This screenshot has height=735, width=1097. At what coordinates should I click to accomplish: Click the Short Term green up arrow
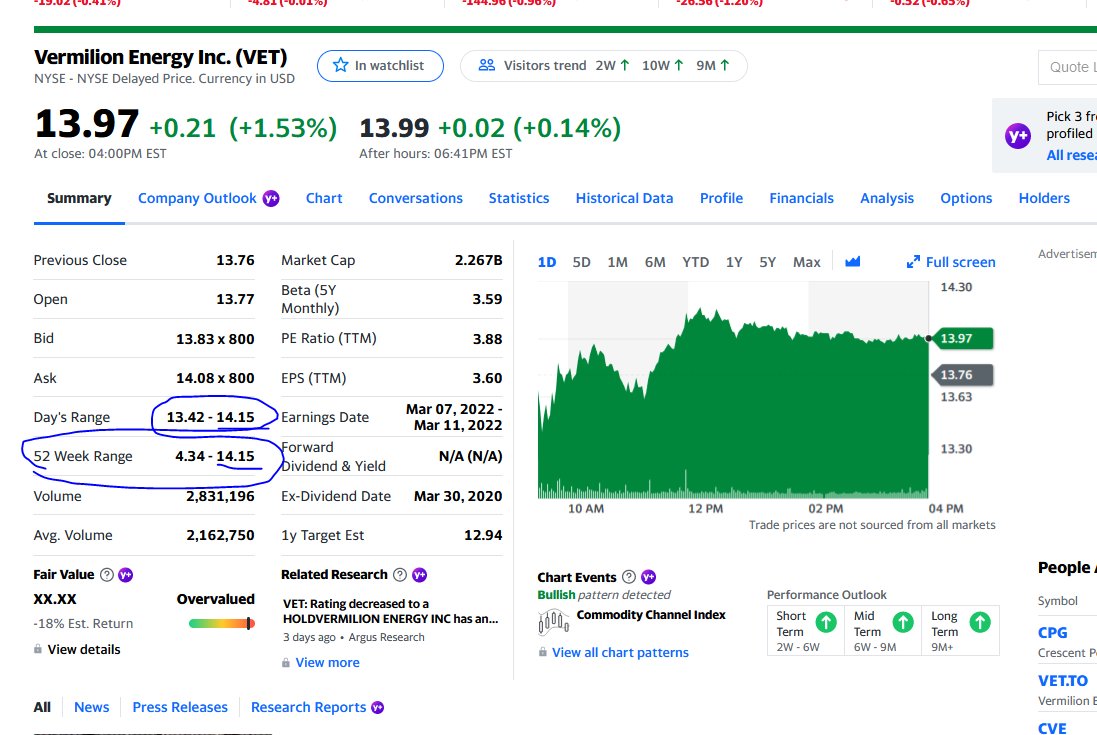coord(826,622)
